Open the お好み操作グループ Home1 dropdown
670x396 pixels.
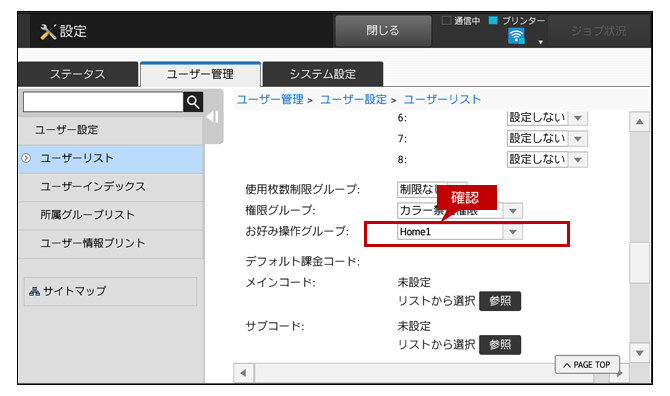coord(513,232)
